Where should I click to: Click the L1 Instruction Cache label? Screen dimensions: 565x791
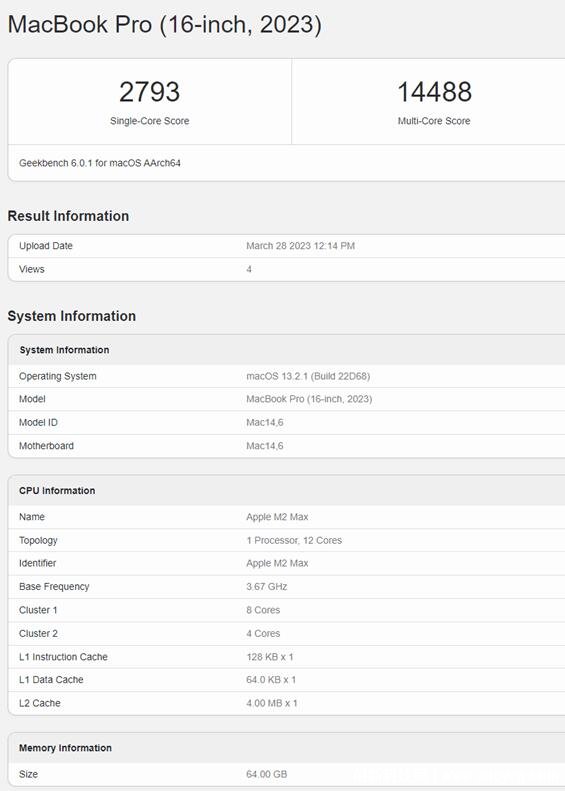64,657
